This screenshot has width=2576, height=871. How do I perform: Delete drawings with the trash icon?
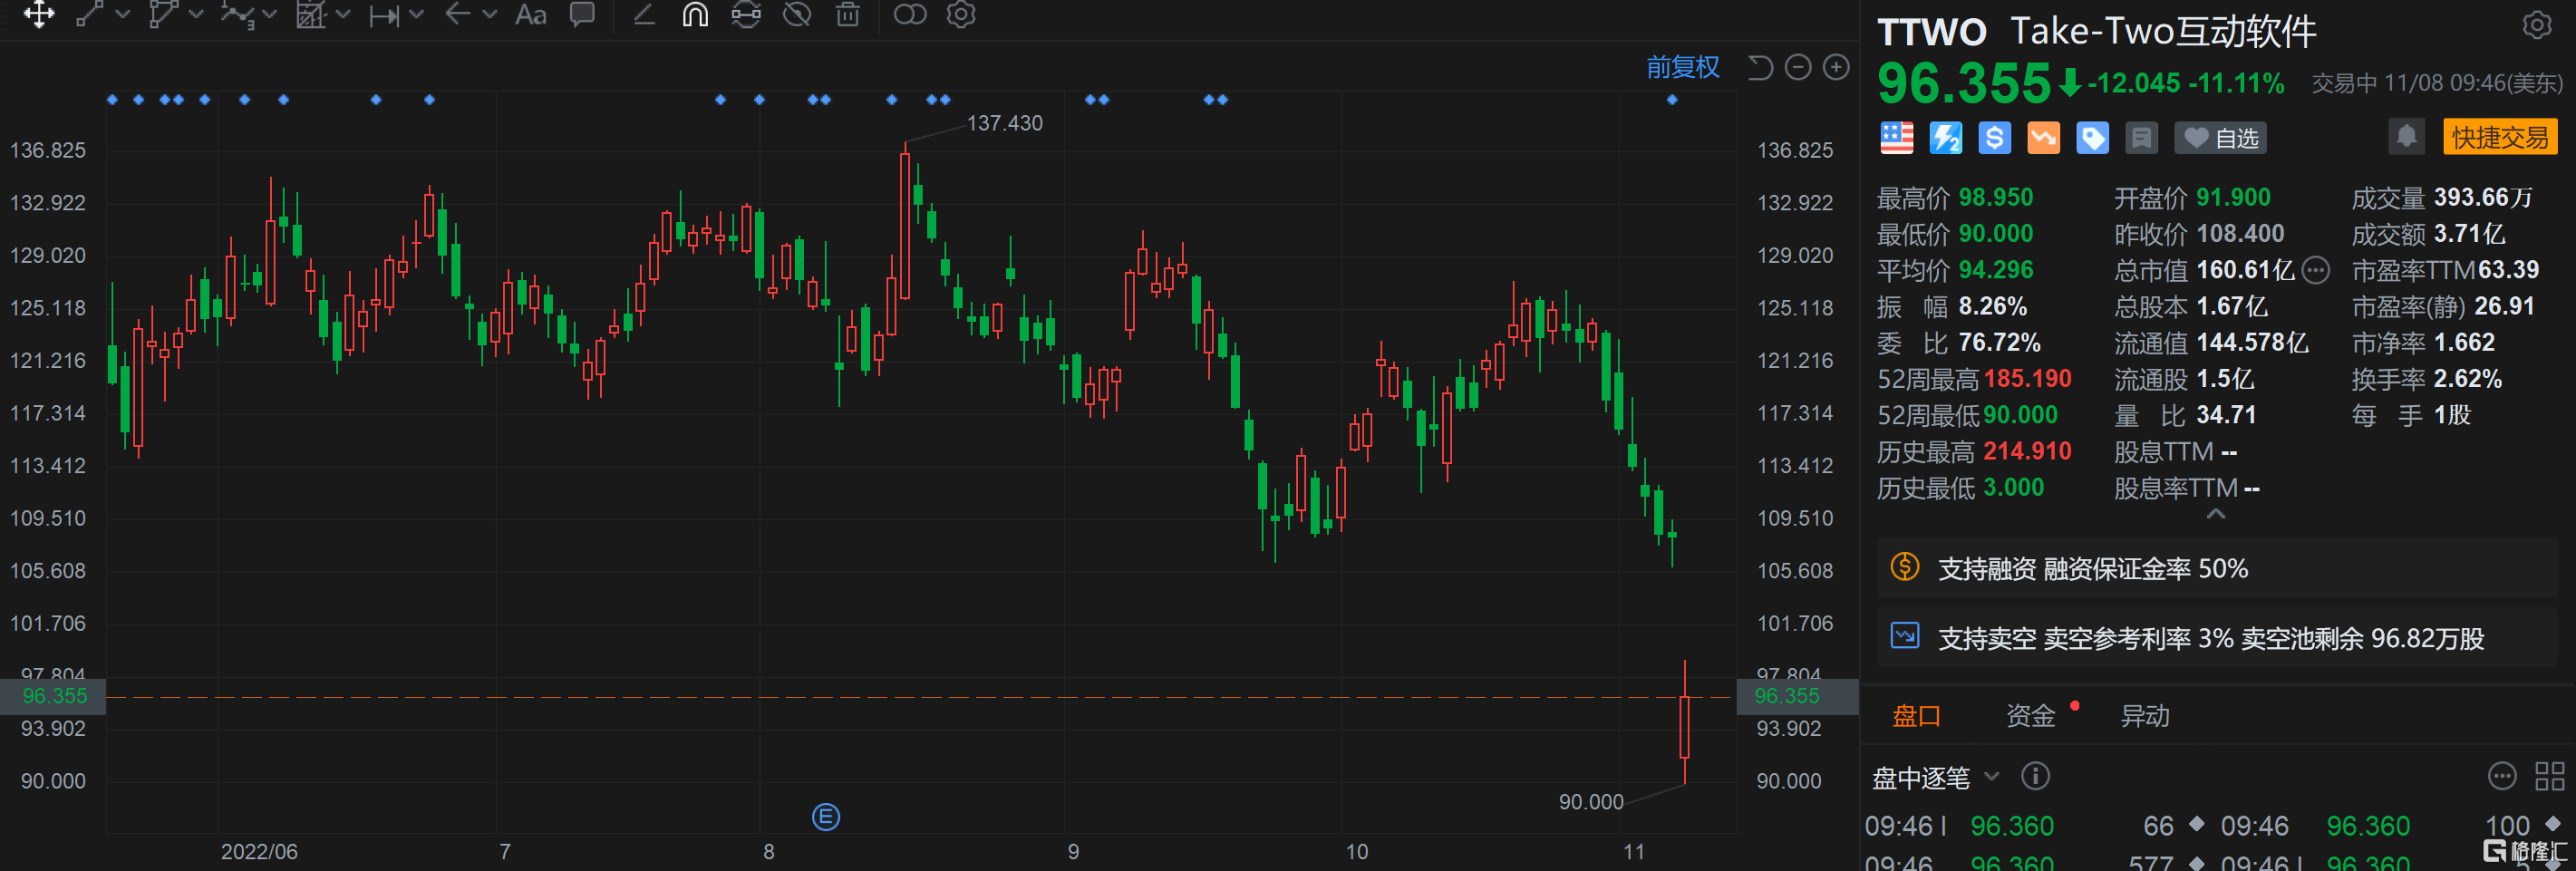[x=848, y=14]
